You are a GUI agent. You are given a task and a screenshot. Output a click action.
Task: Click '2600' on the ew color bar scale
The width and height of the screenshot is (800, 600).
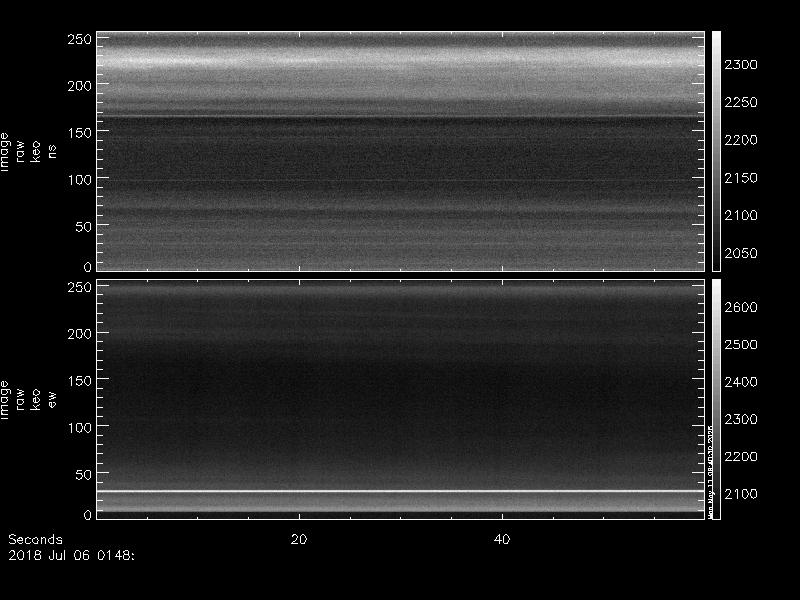tap(741, 307)
